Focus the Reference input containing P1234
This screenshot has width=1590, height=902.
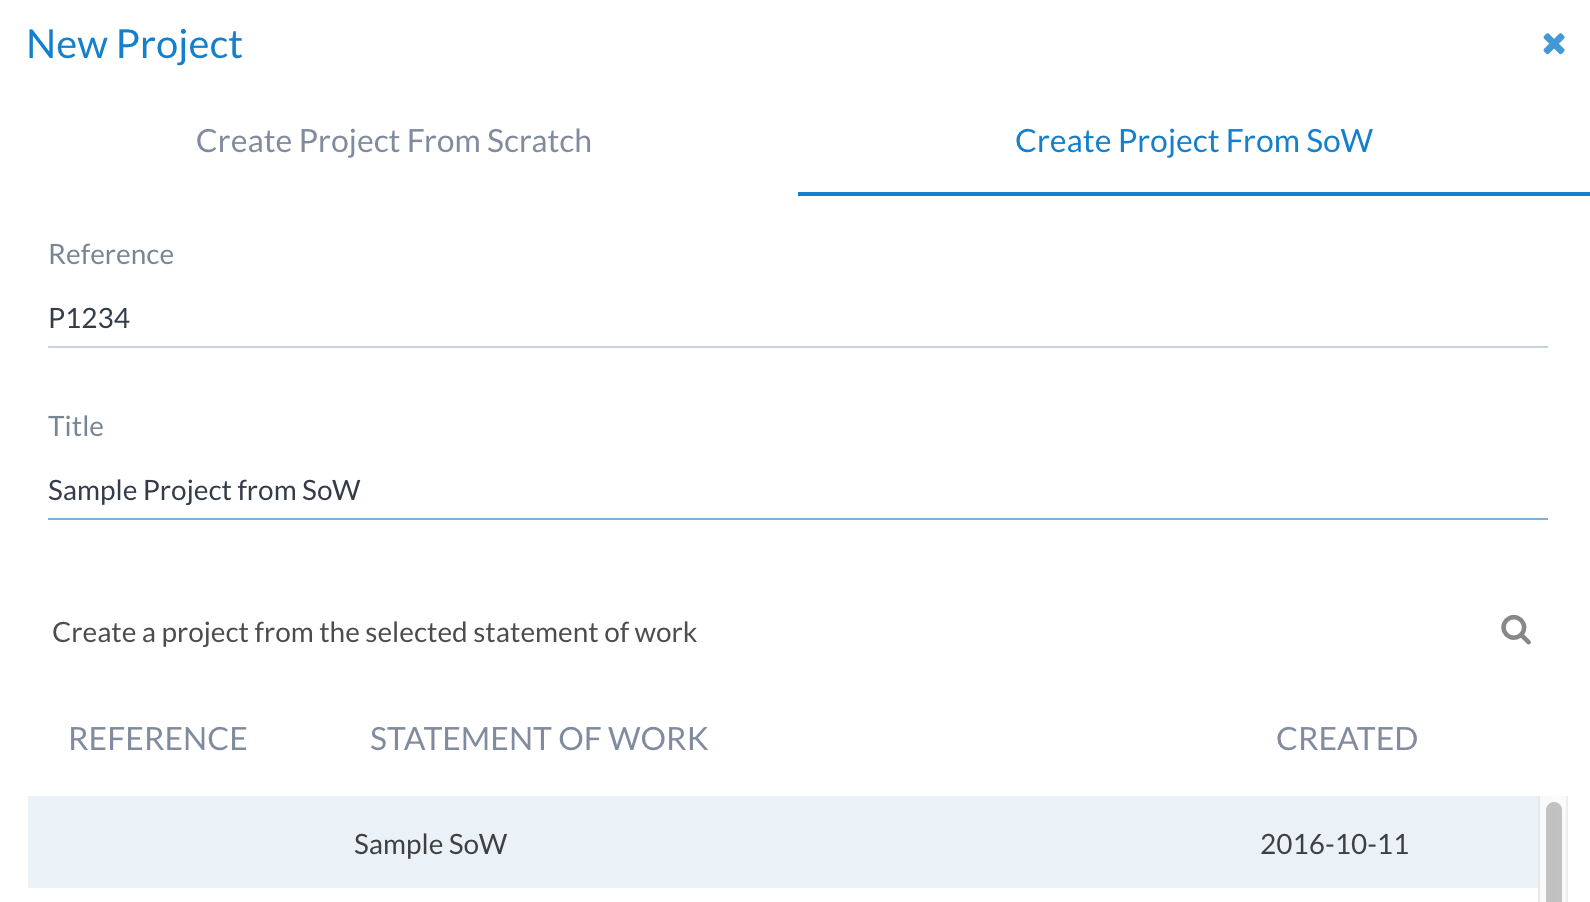[797, 318]
